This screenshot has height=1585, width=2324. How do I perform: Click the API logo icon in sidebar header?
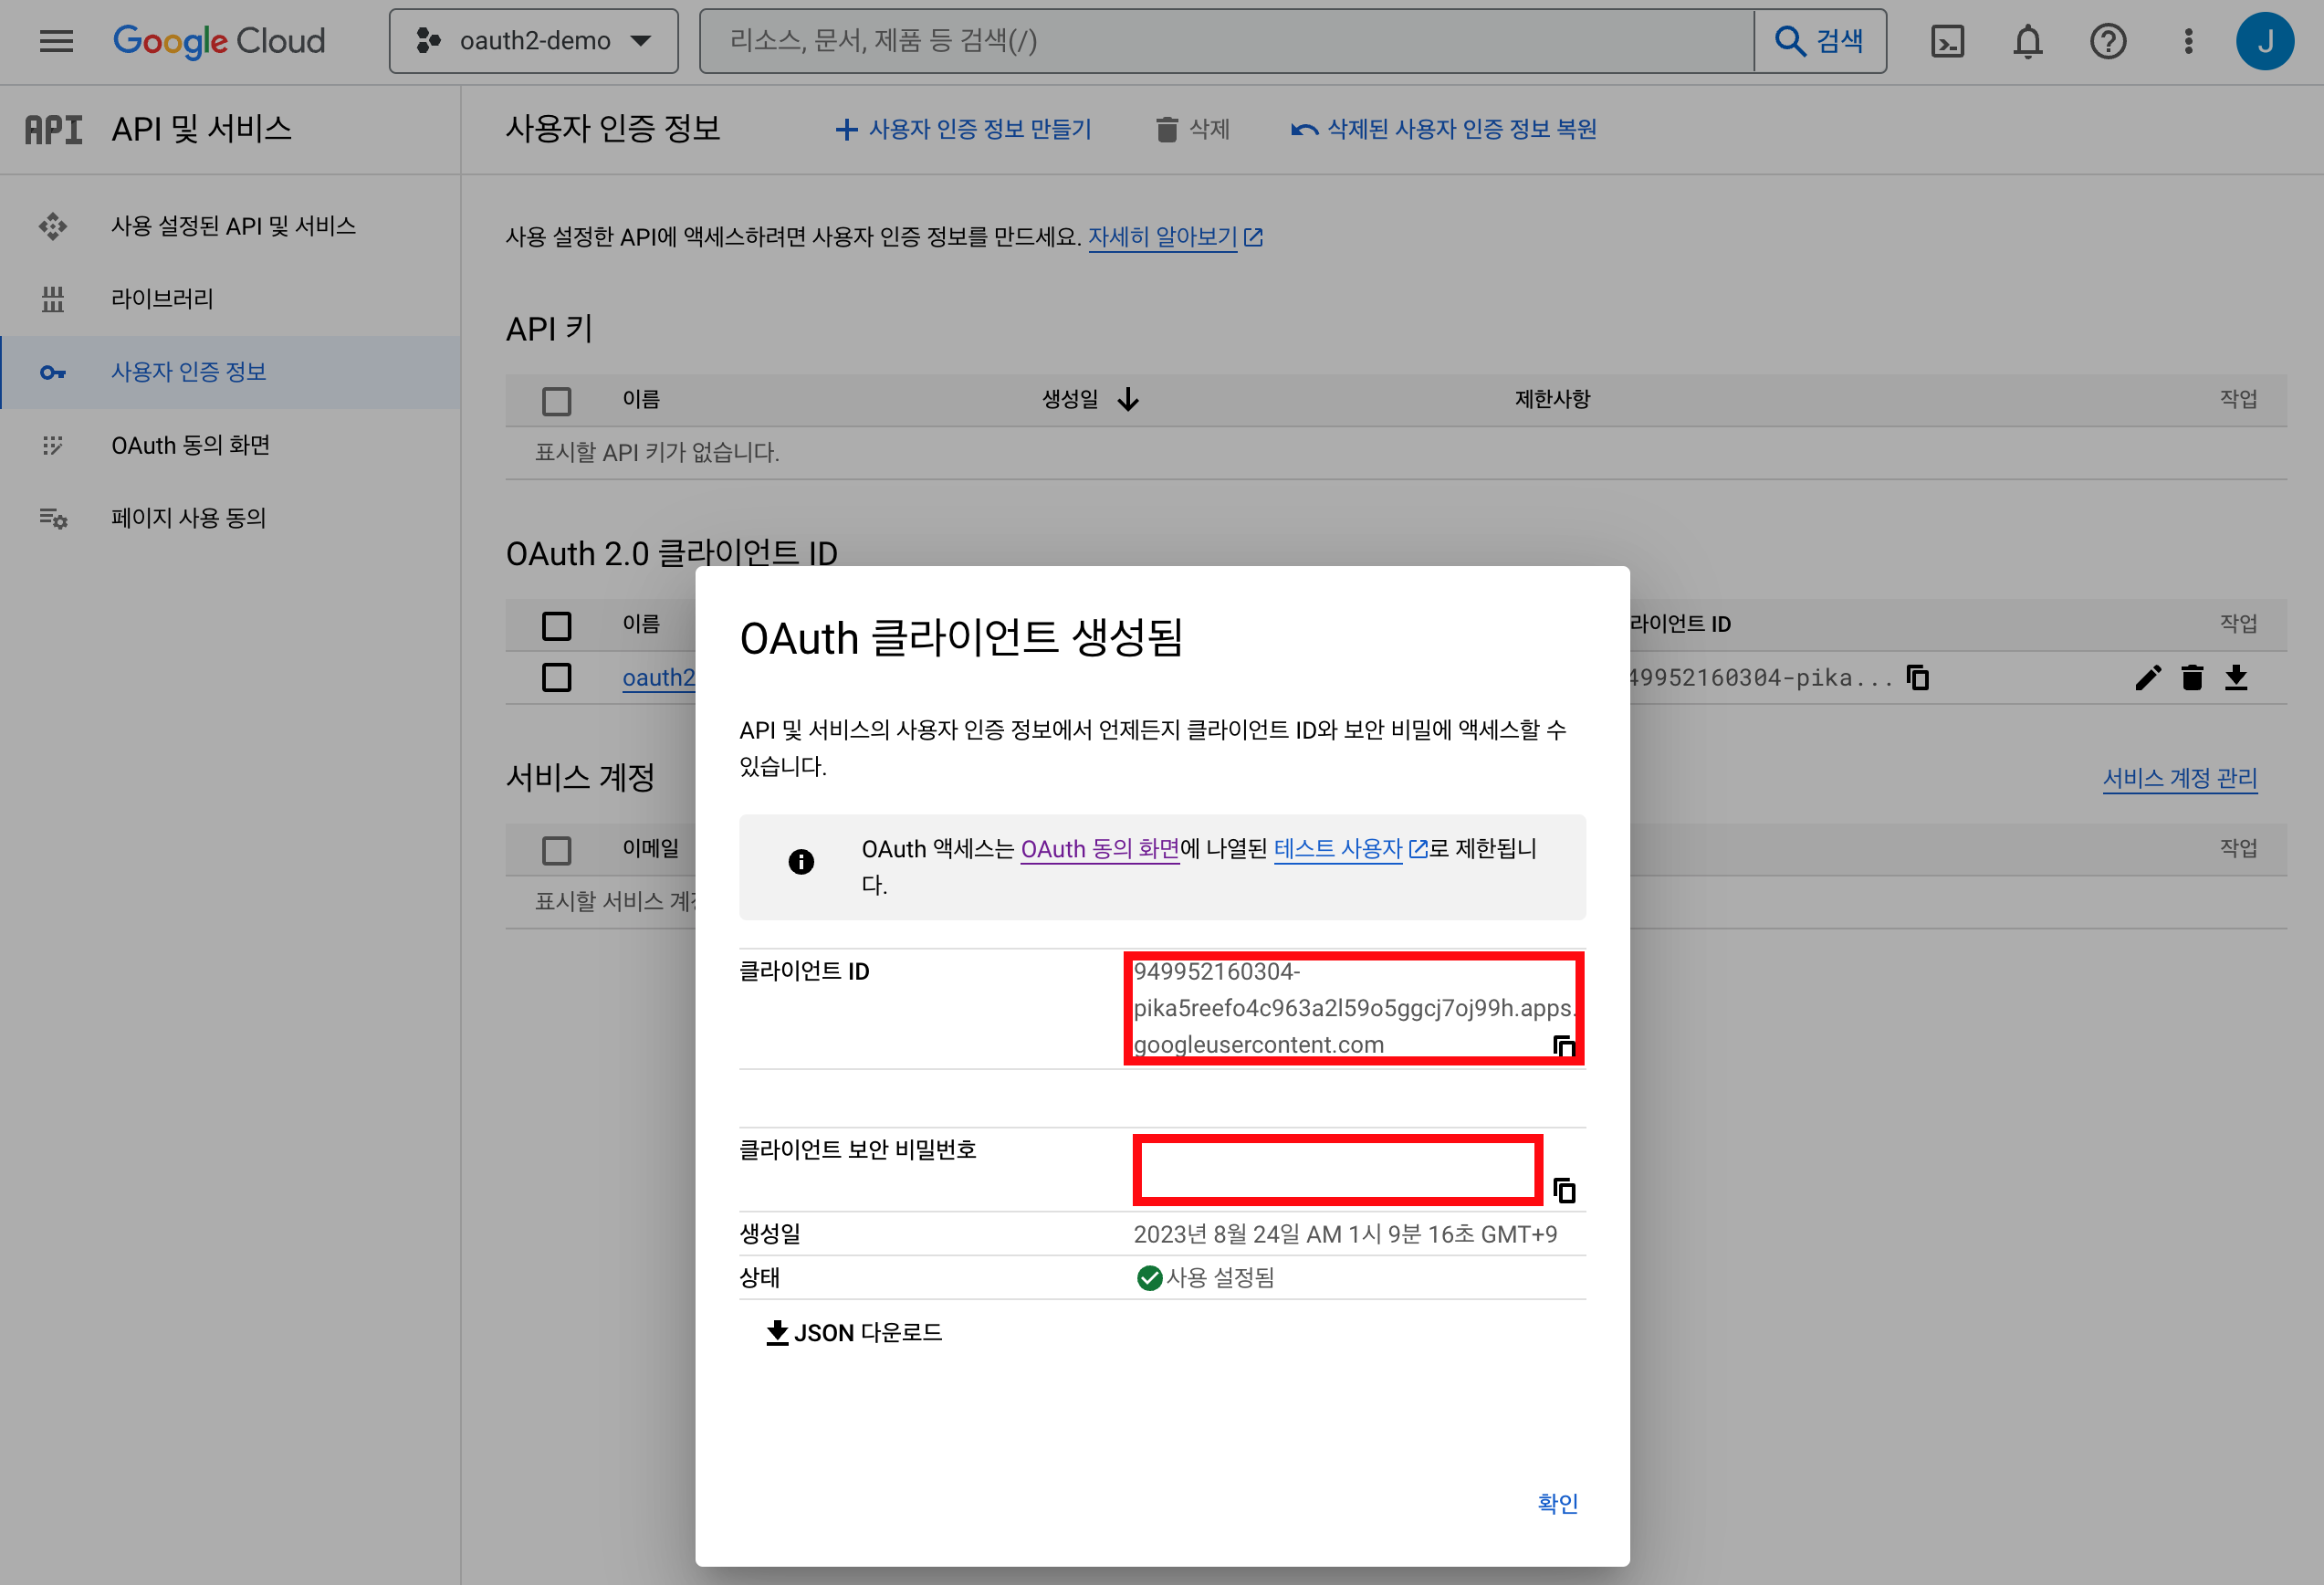tap(53, 129)
